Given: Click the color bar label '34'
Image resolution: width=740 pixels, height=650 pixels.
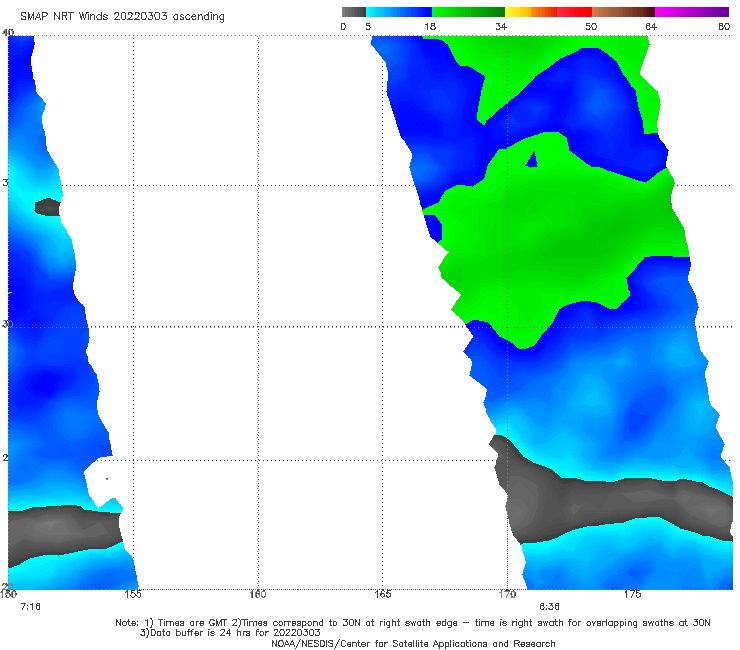Looking at the screenshot, I should coord(501,27).
